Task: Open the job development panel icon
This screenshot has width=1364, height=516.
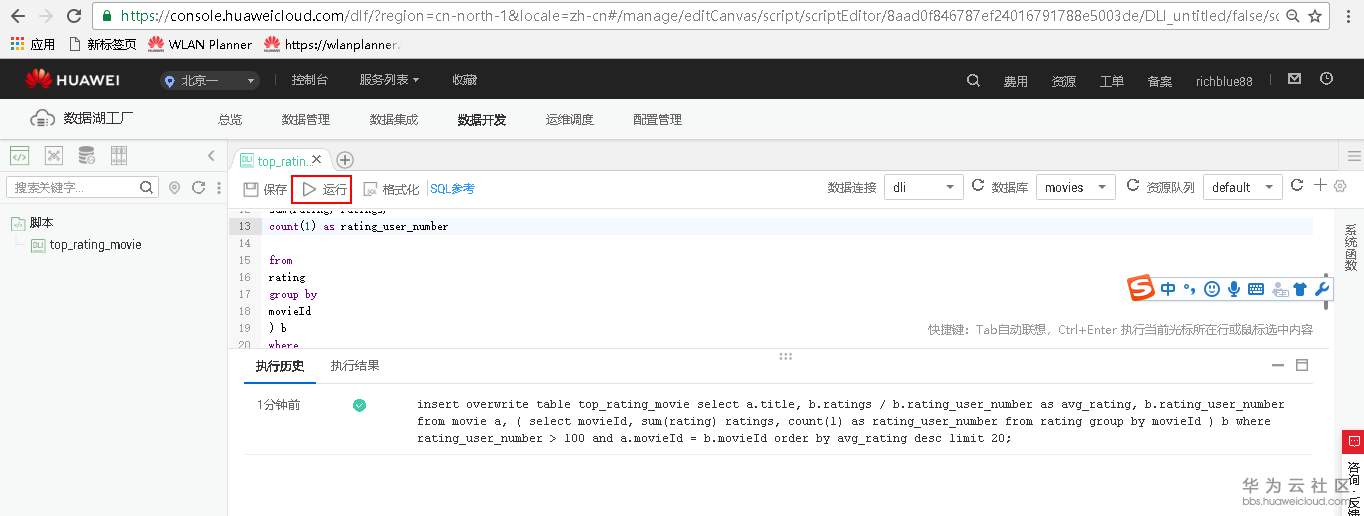Action: [54, 155]
